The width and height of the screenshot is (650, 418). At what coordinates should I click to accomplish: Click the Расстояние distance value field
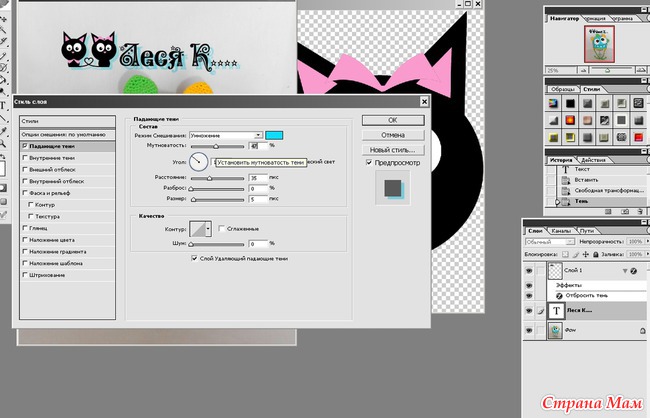(257, 177)
